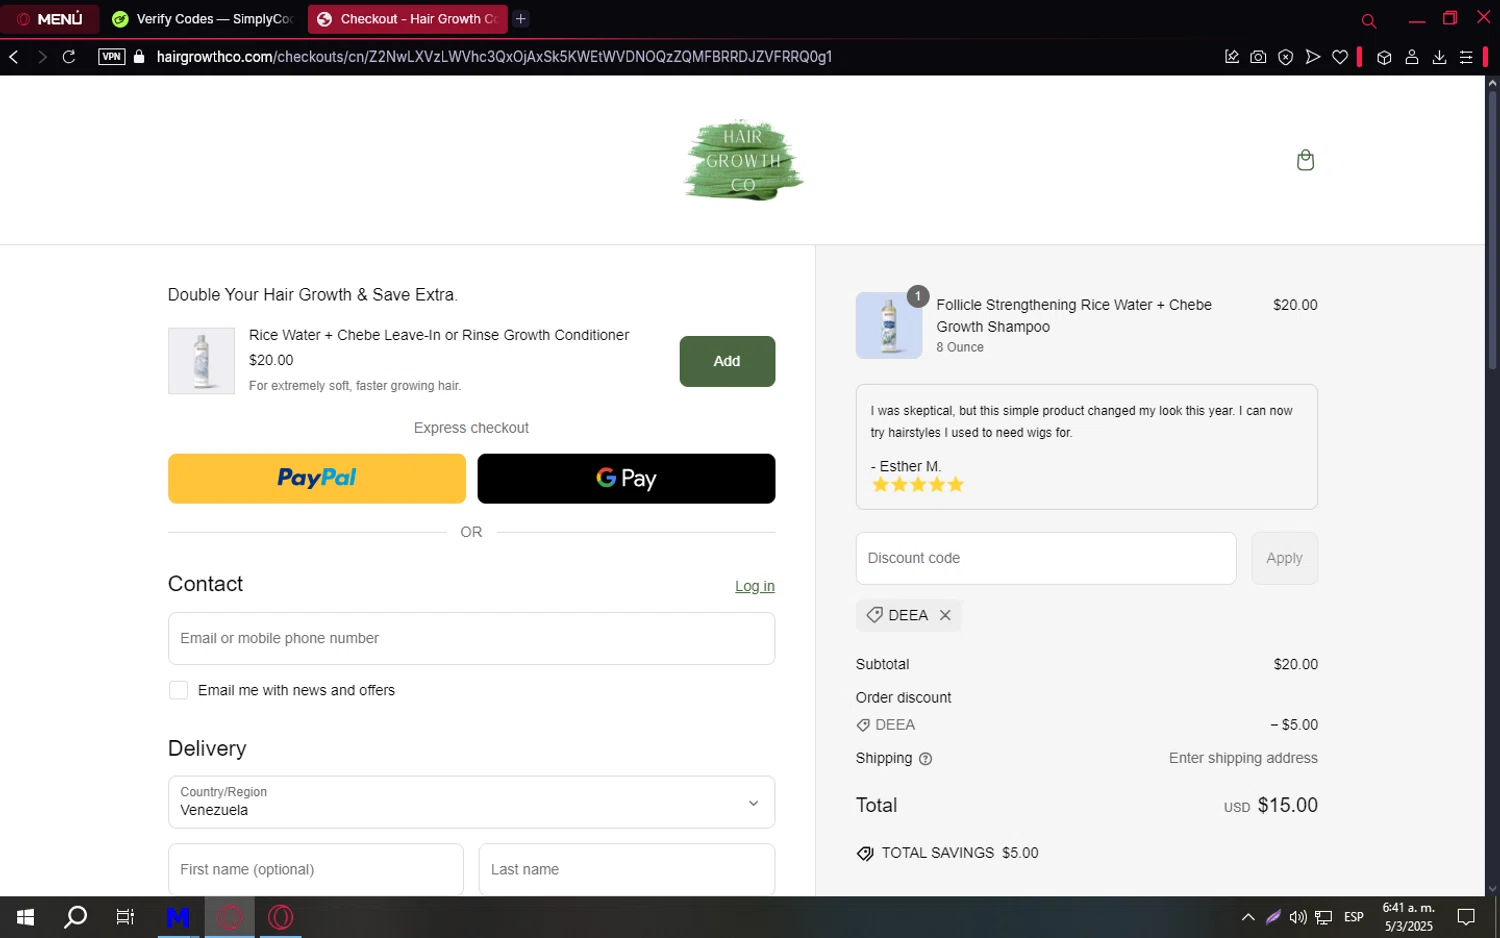Click the hairgrowthco.com URL address field
The height and width of the screenshot is (938, 1500).
coord(494,57)
